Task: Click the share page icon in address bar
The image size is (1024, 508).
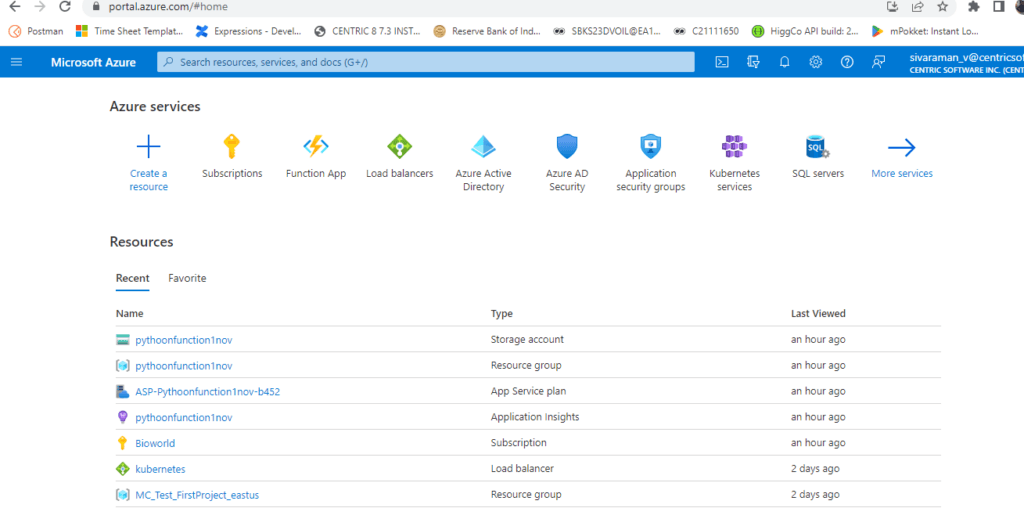Action: coord(918,7)
